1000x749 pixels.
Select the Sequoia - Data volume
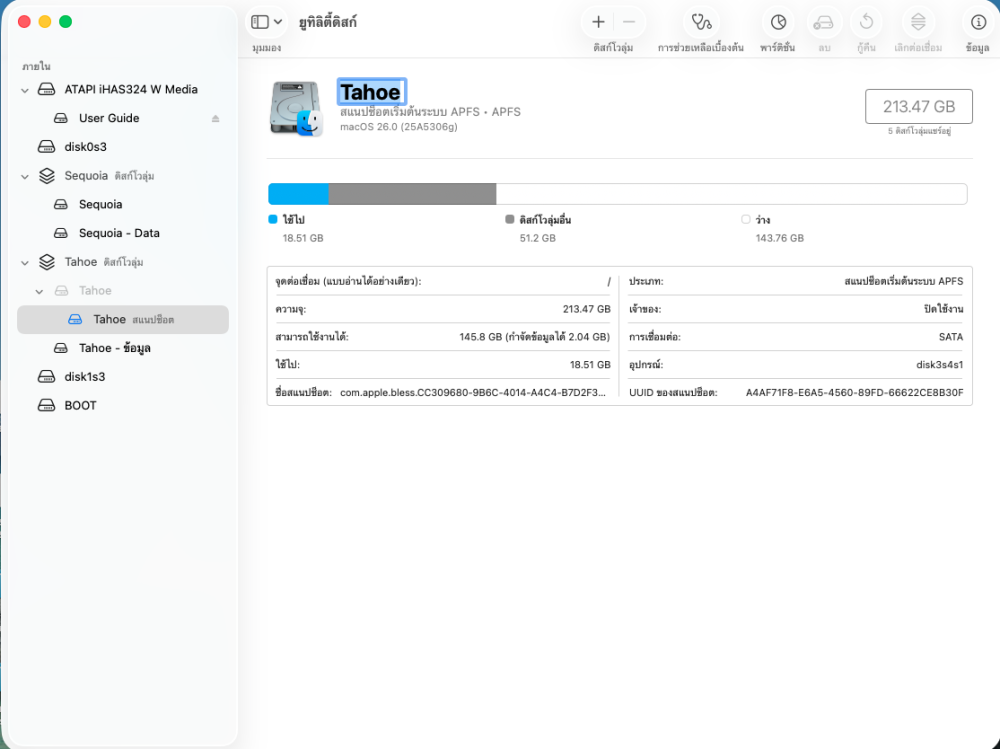[122, 233]
